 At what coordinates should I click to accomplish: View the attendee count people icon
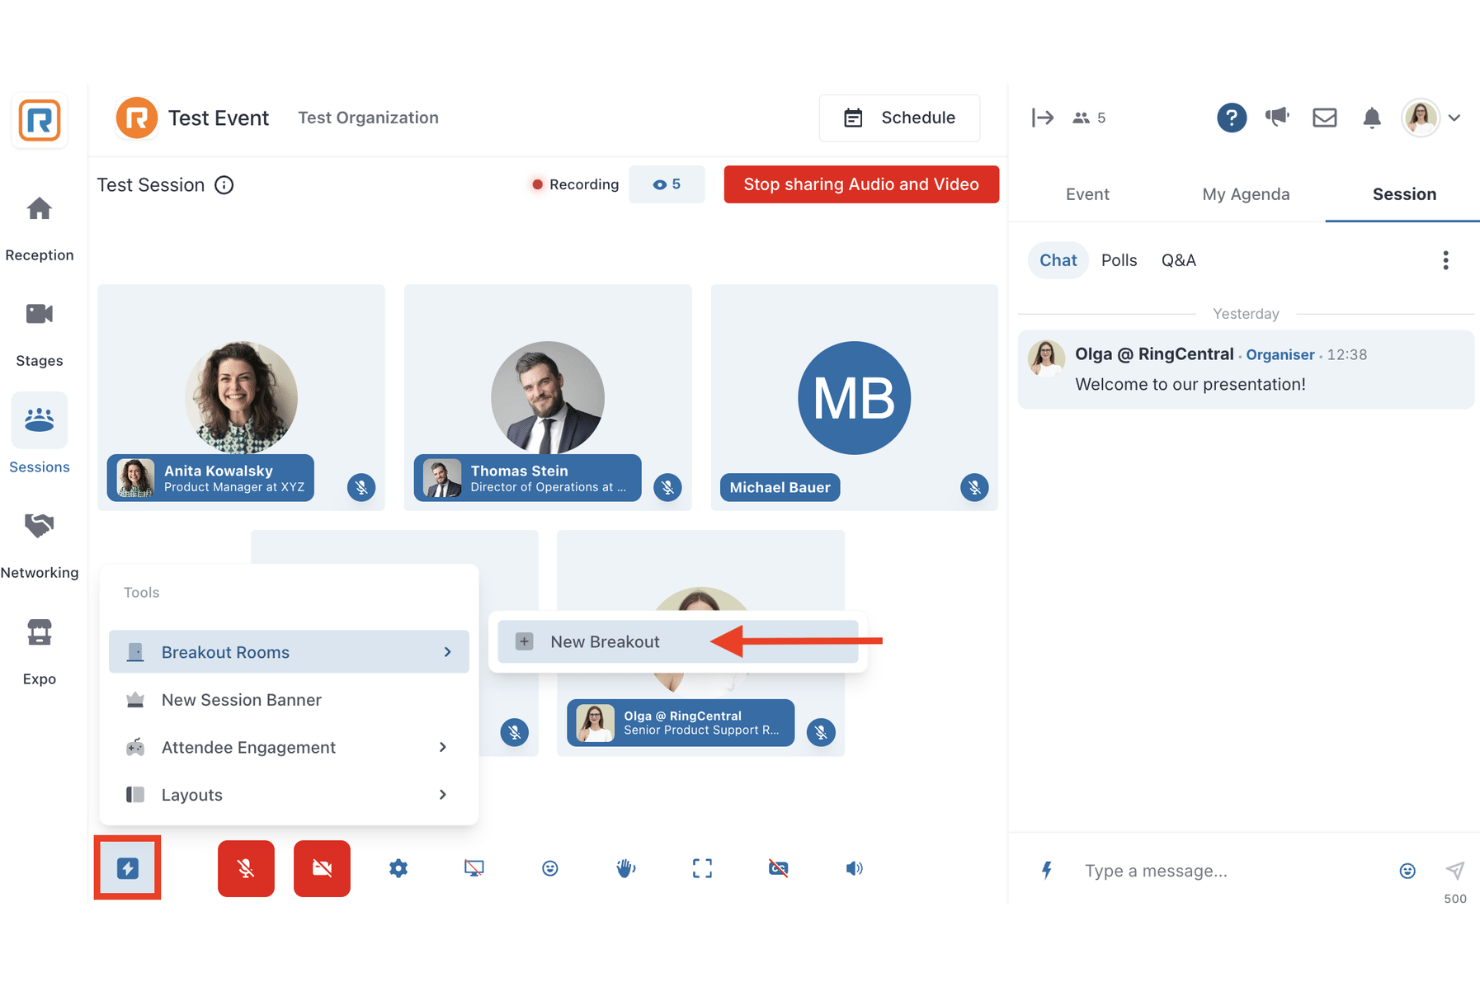(x=1081, y=118)
